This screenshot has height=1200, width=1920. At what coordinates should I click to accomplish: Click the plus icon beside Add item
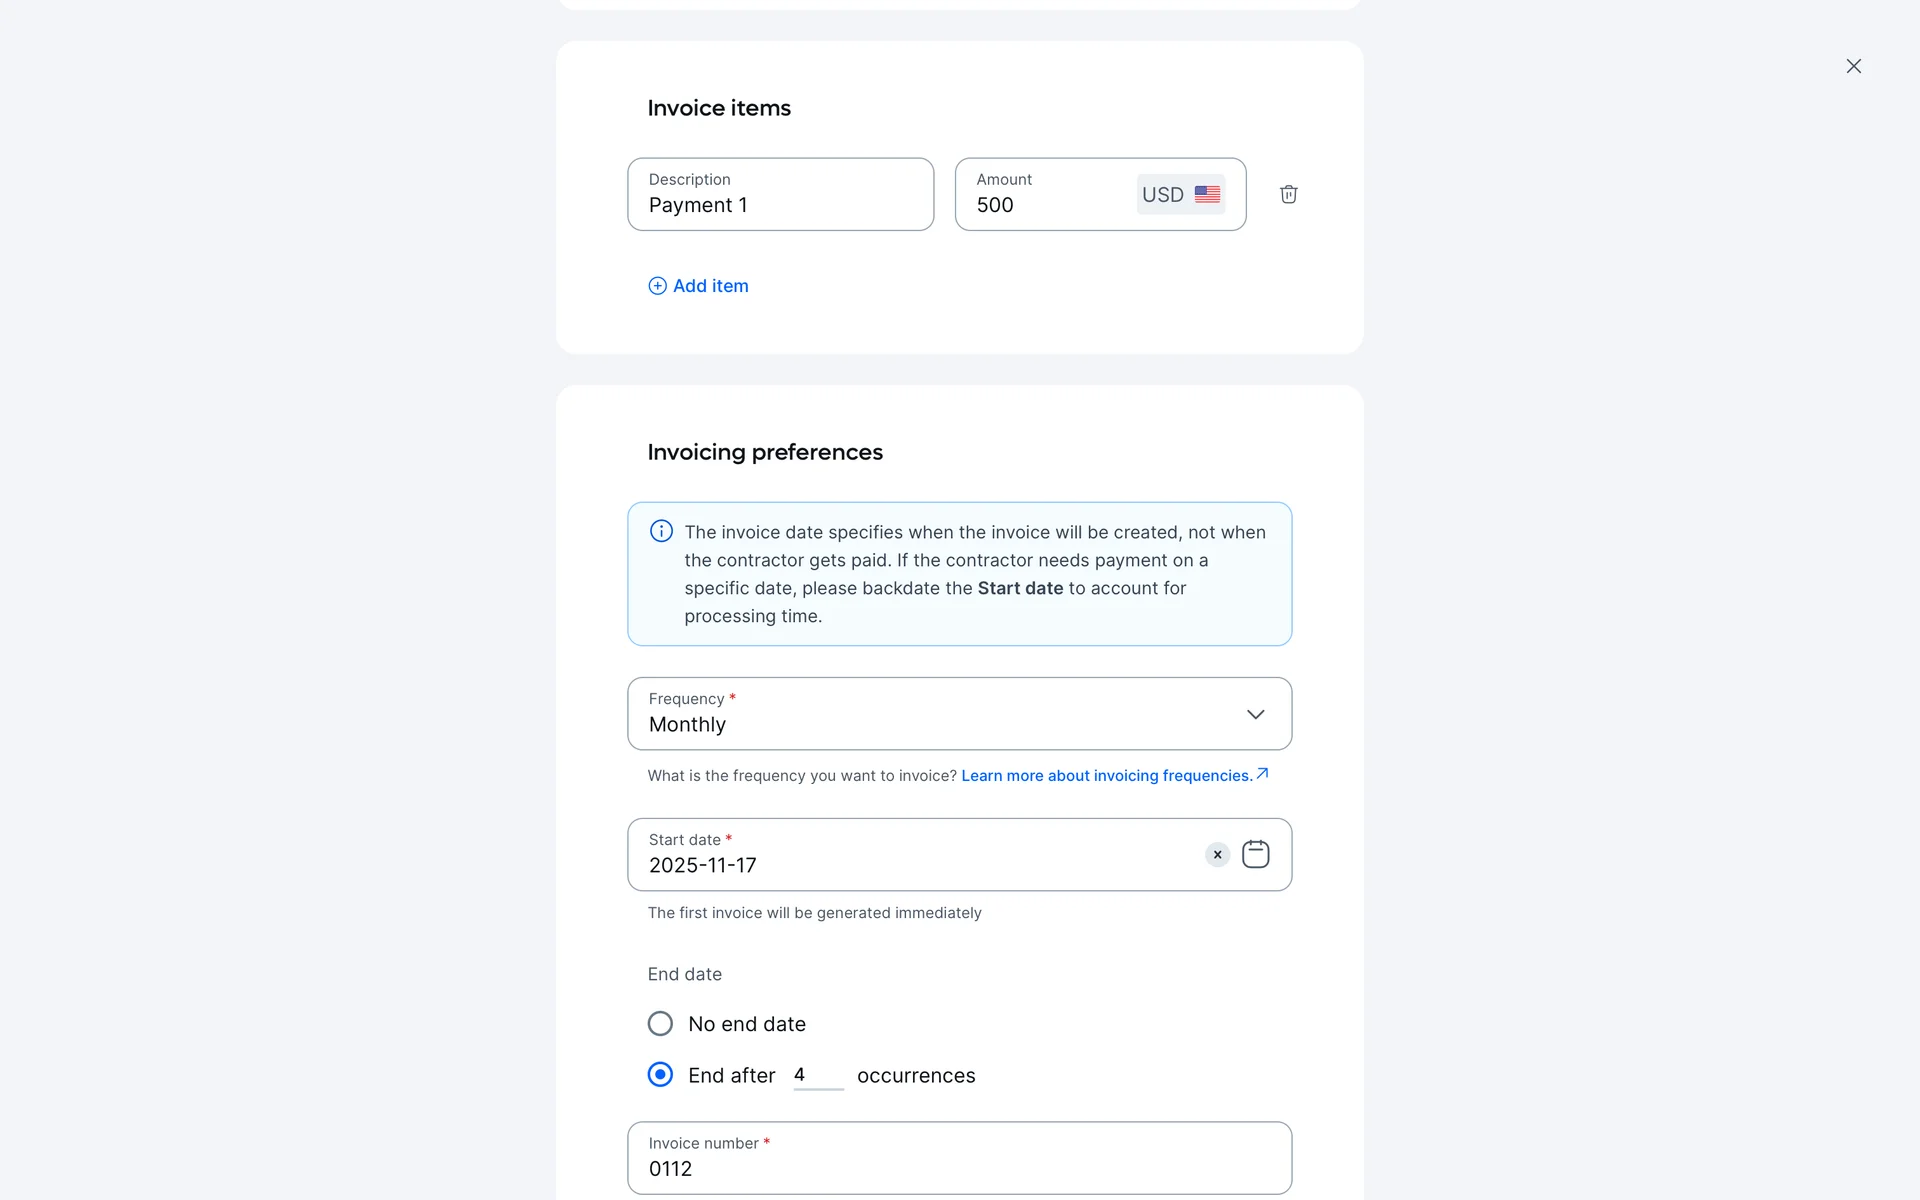tap(657, 286)
